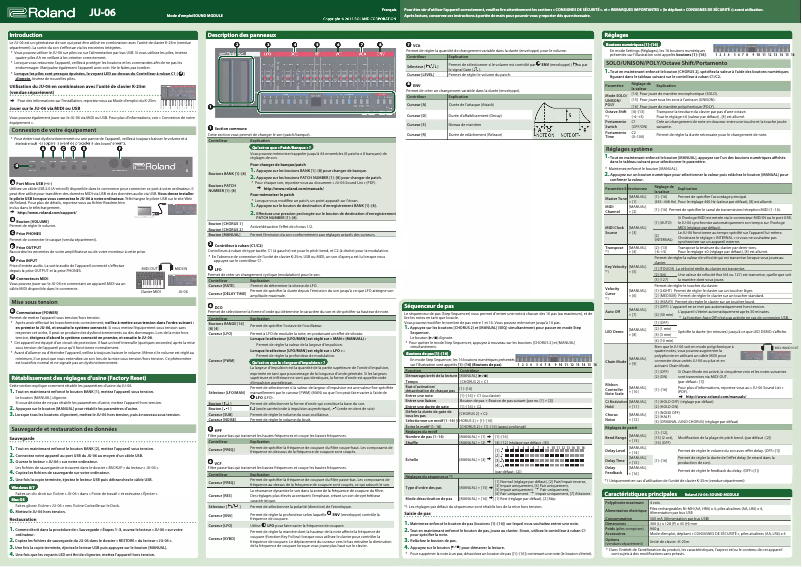This screenshot has width=802, height=567.
Task: Click the 'largeur d'impulsion' green badge
Action: click(x=288, y=362)
